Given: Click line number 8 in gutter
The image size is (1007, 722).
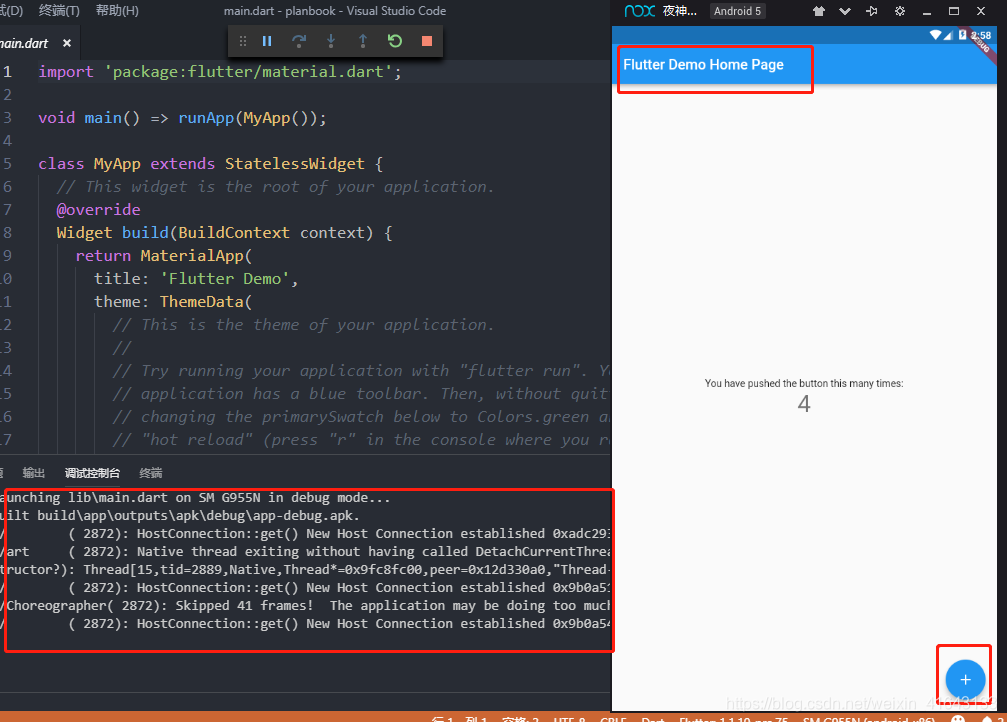Looking at the screenshot, I should click(x=7, y=233).
